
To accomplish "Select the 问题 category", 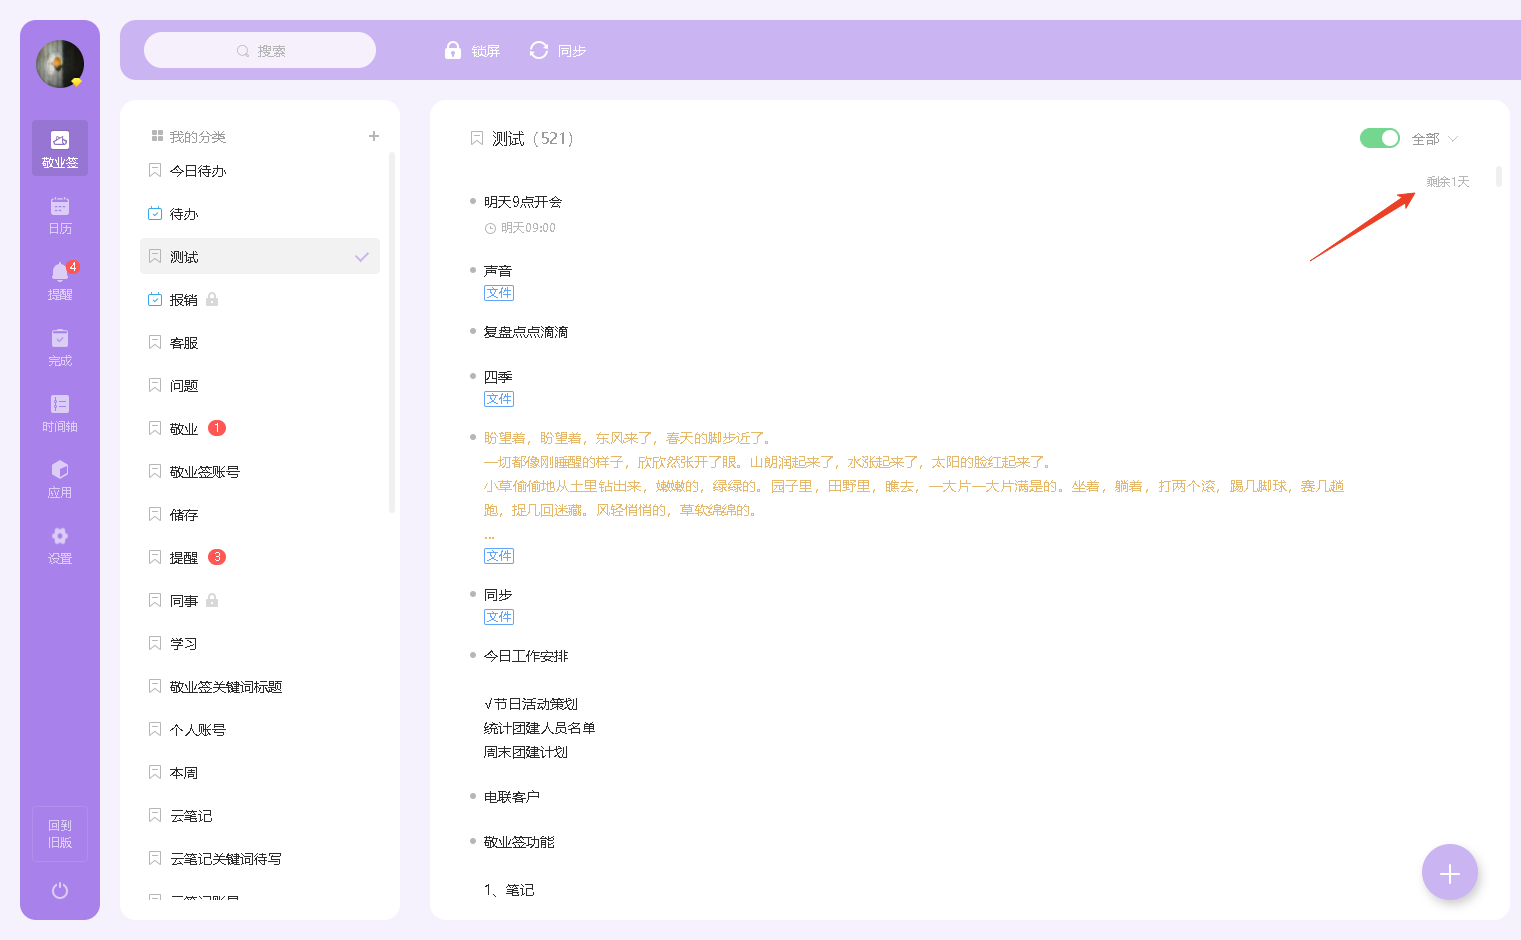I will tap(260, 386).
